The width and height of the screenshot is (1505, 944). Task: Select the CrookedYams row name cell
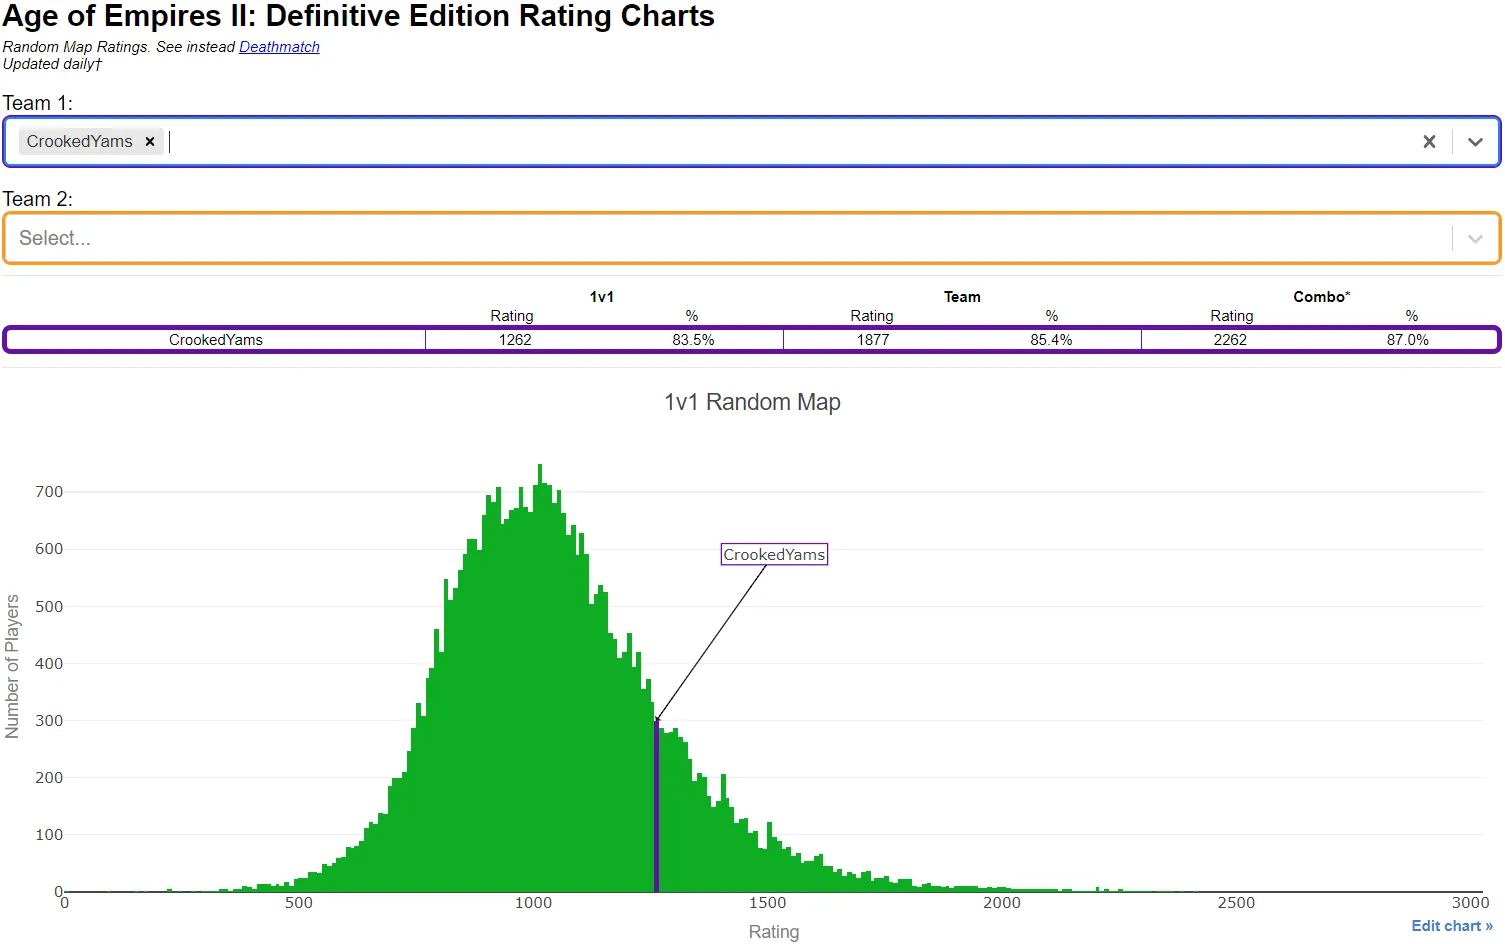point(216,340)
